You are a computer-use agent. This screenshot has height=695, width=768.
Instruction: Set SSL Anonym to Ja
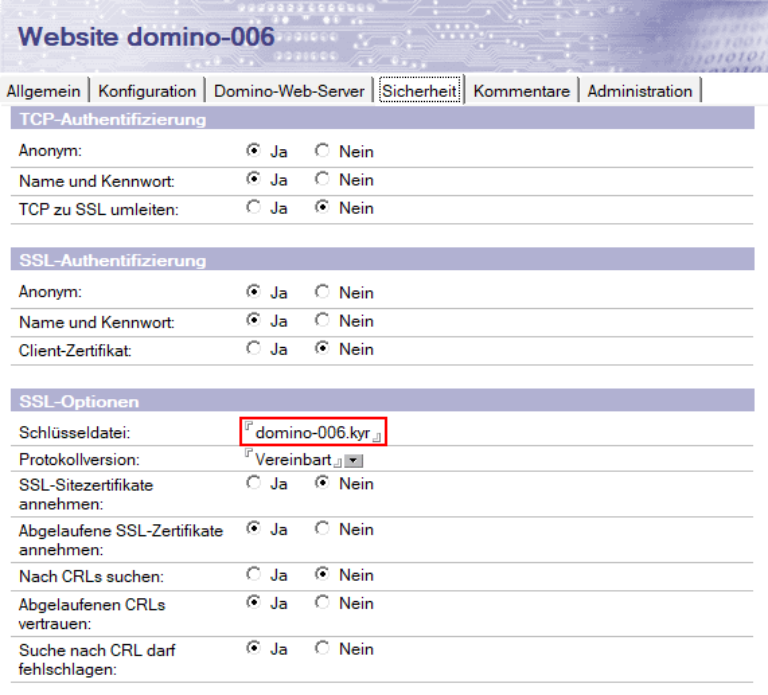click(253, 292)
